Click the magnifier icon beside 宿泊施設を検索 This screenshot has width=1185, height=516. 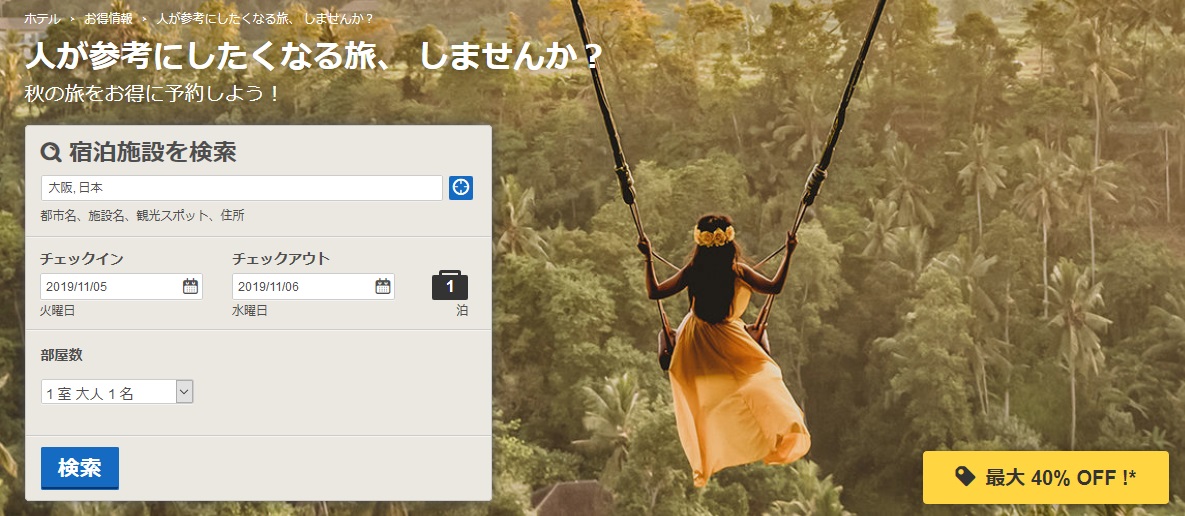tap(51, 153)
